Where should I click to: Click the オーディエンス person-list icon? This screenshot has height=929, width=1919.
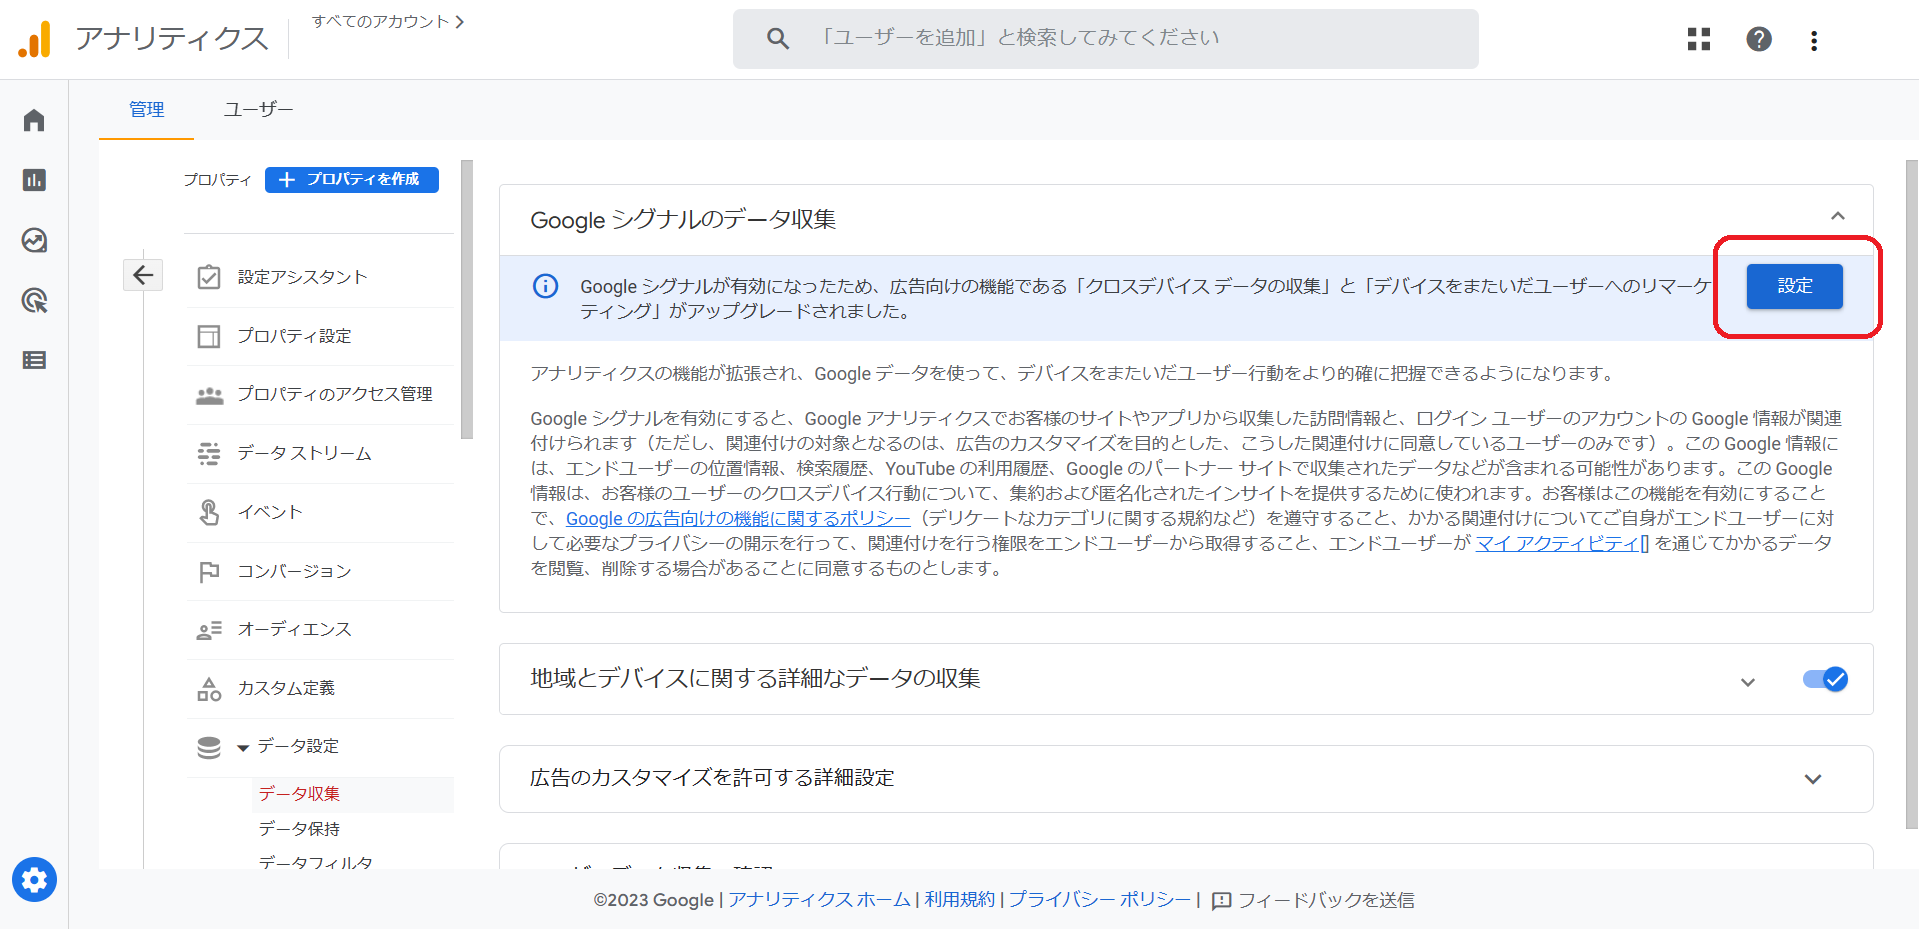click(x=209, y=630)
